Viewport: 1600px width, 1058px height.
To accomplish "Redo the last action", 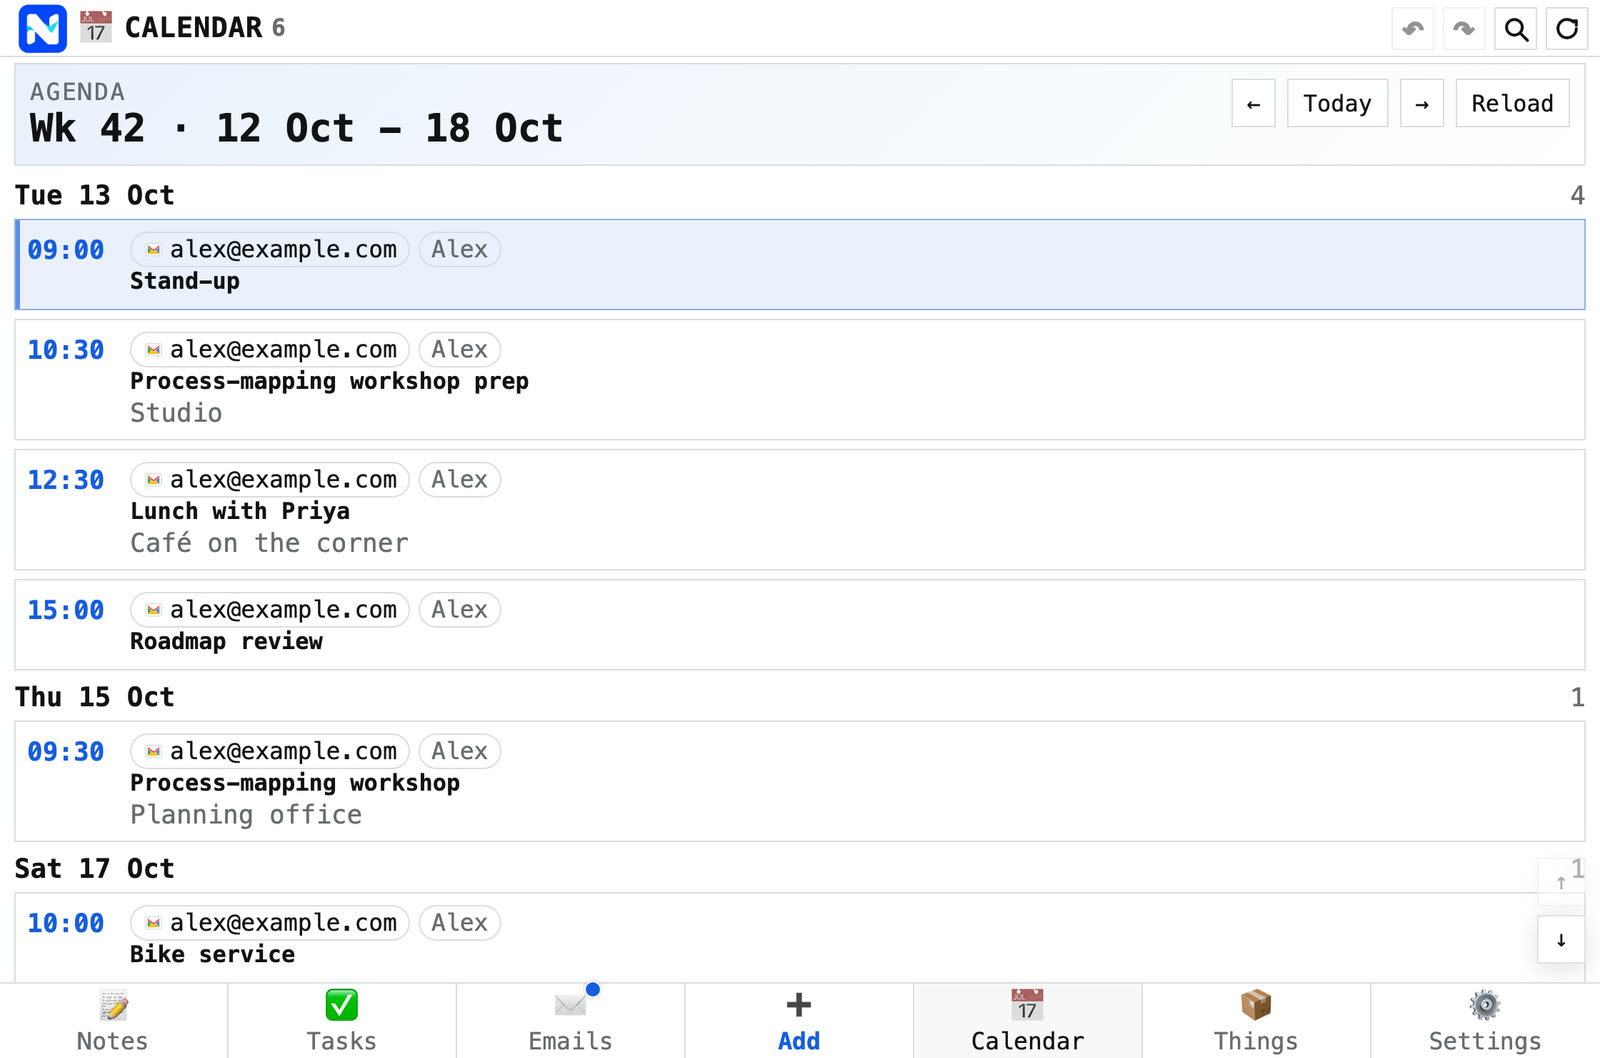I will coord(1464,29).
